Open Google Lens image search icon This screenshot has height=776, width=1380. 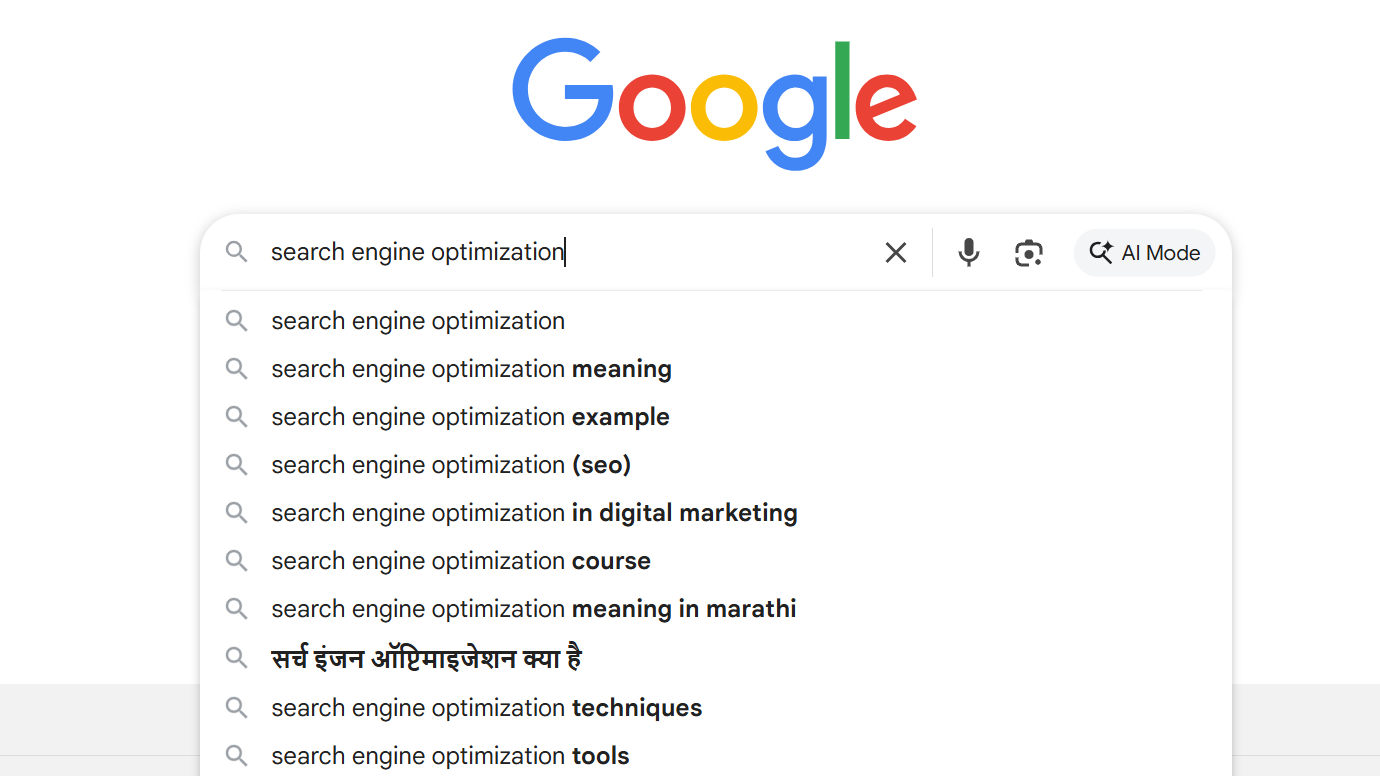pyautogui.click(x=1028, y=252)
